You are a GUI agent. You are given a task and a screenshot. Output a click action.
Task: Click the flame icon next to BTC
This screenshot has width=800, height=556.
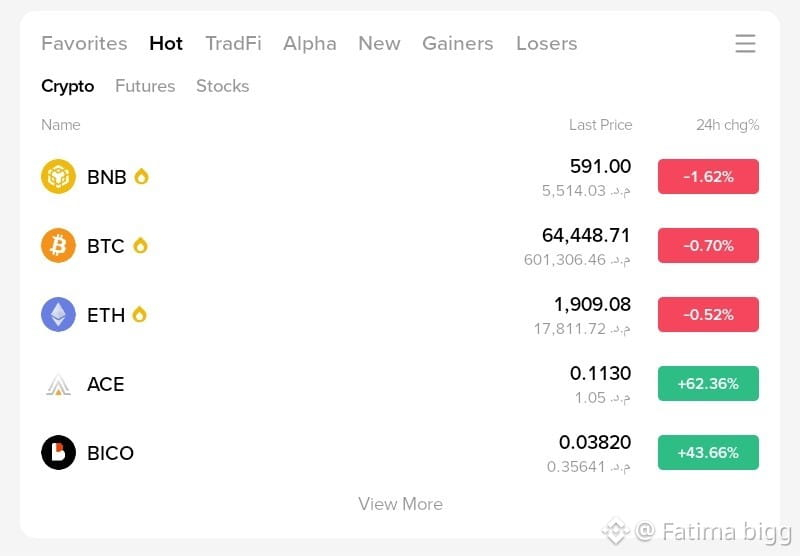[140, 245]
